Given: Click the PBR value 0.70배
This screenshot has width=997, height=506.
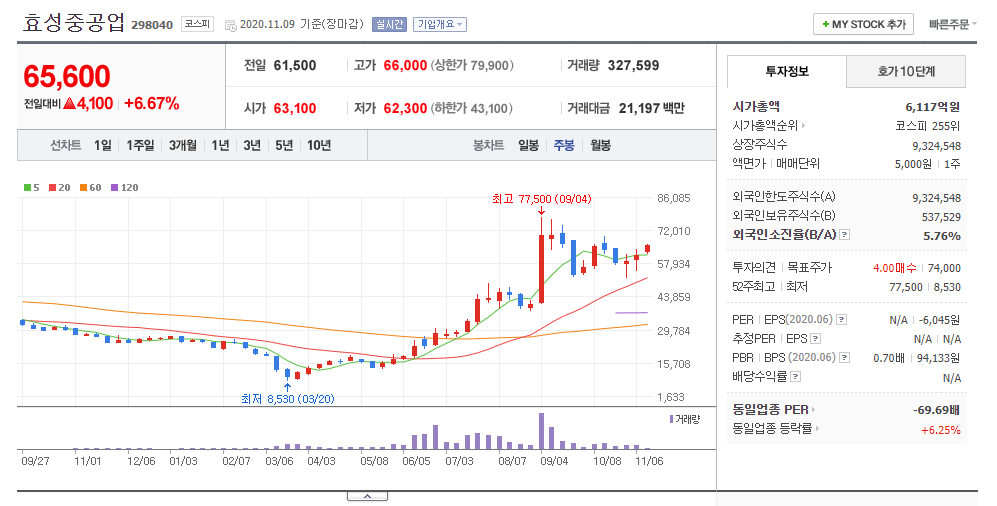Looking at the screenshot, I should pyautogui.click(x=889, y=359).
